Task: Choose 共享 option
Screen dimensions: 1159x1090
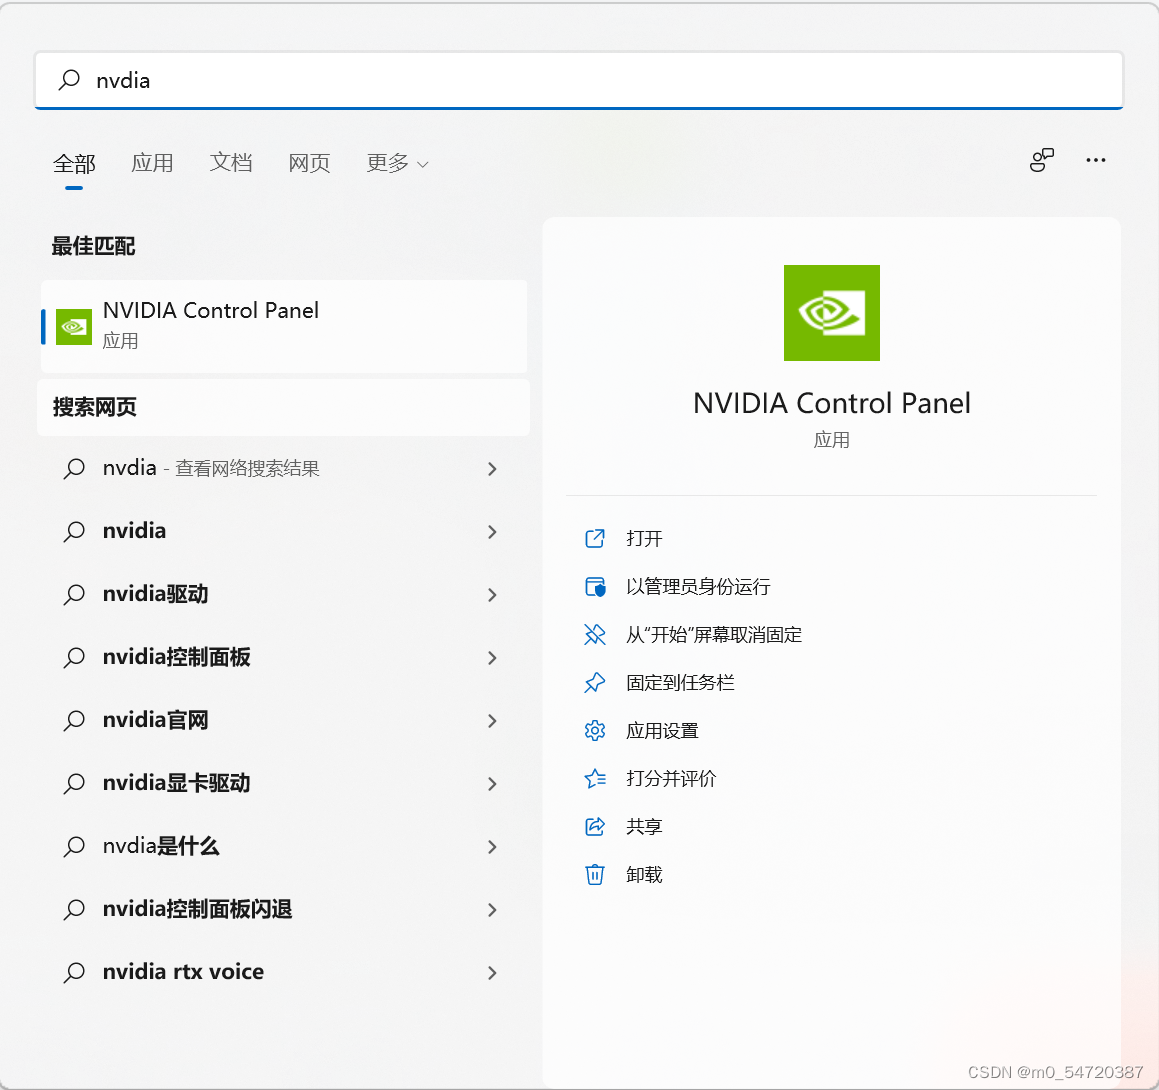Action: [x=644, y=827]
